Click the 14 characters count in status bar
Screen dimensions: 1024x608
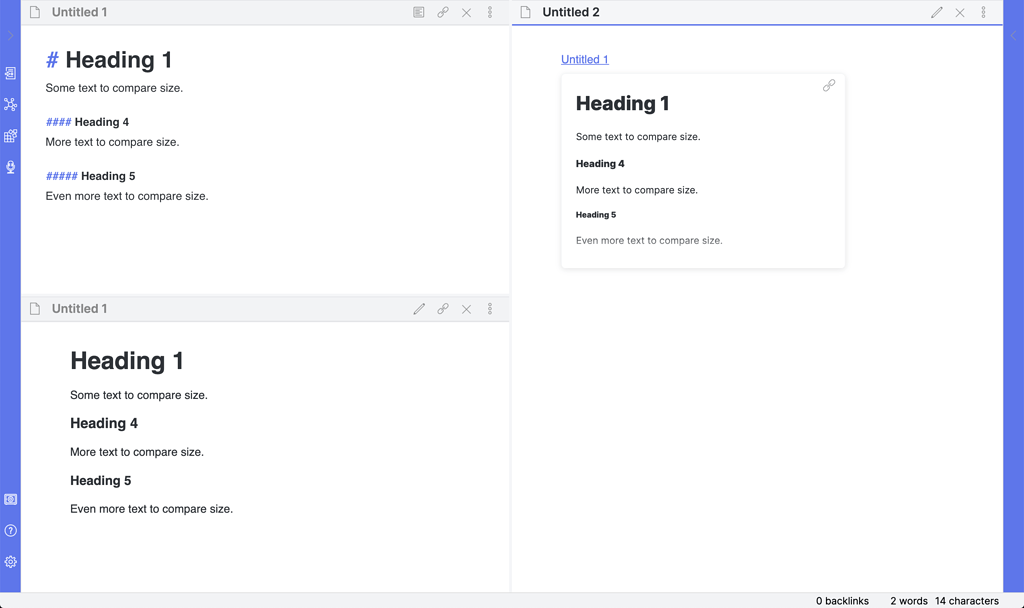tap(967, 601)
